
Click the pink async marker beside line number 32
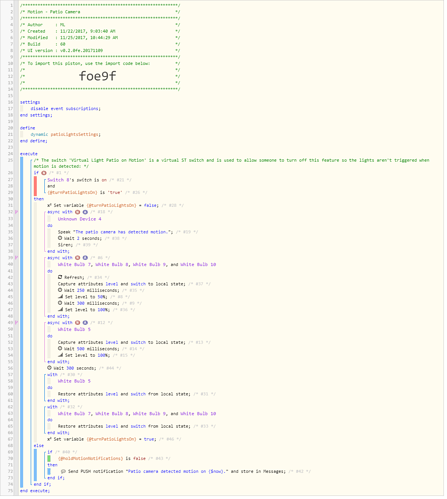(16, 212)
